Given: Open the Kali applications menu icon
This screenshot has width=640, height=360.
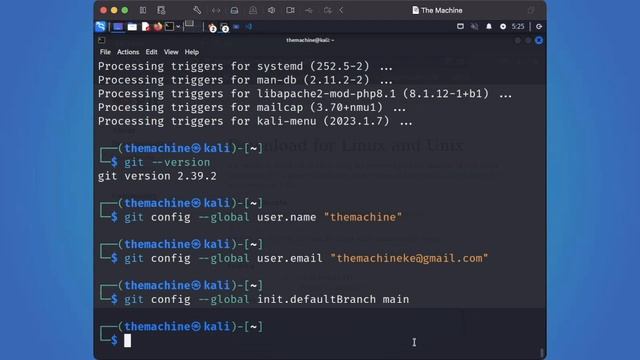Looking at the screenshot, I should pyautogui.click(x=100, y=27).
